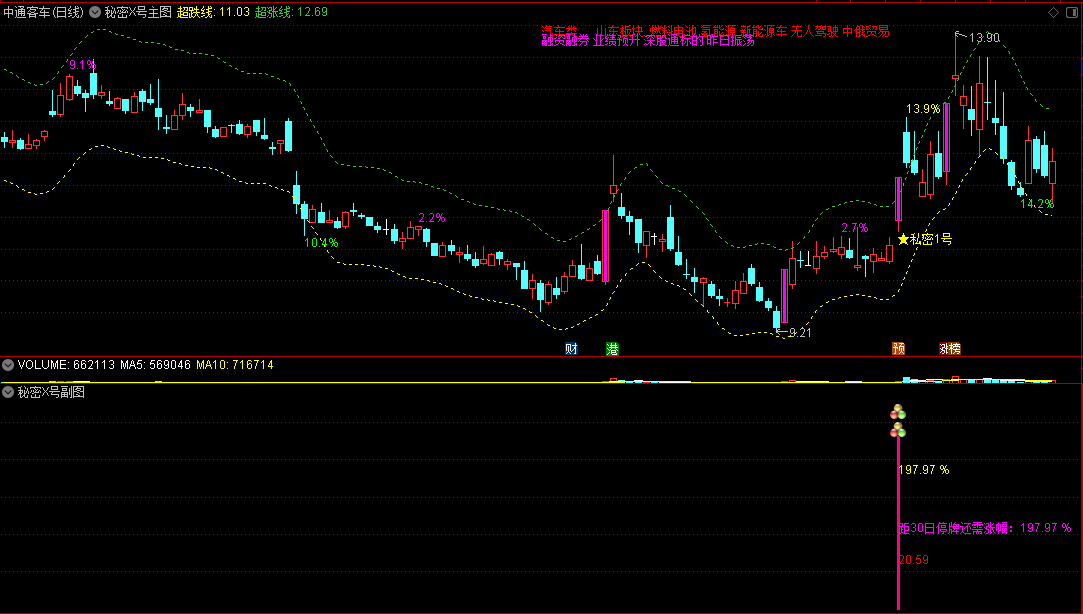Click the yellow 197.97 % value
The image size is (1083, 614).
923,470
